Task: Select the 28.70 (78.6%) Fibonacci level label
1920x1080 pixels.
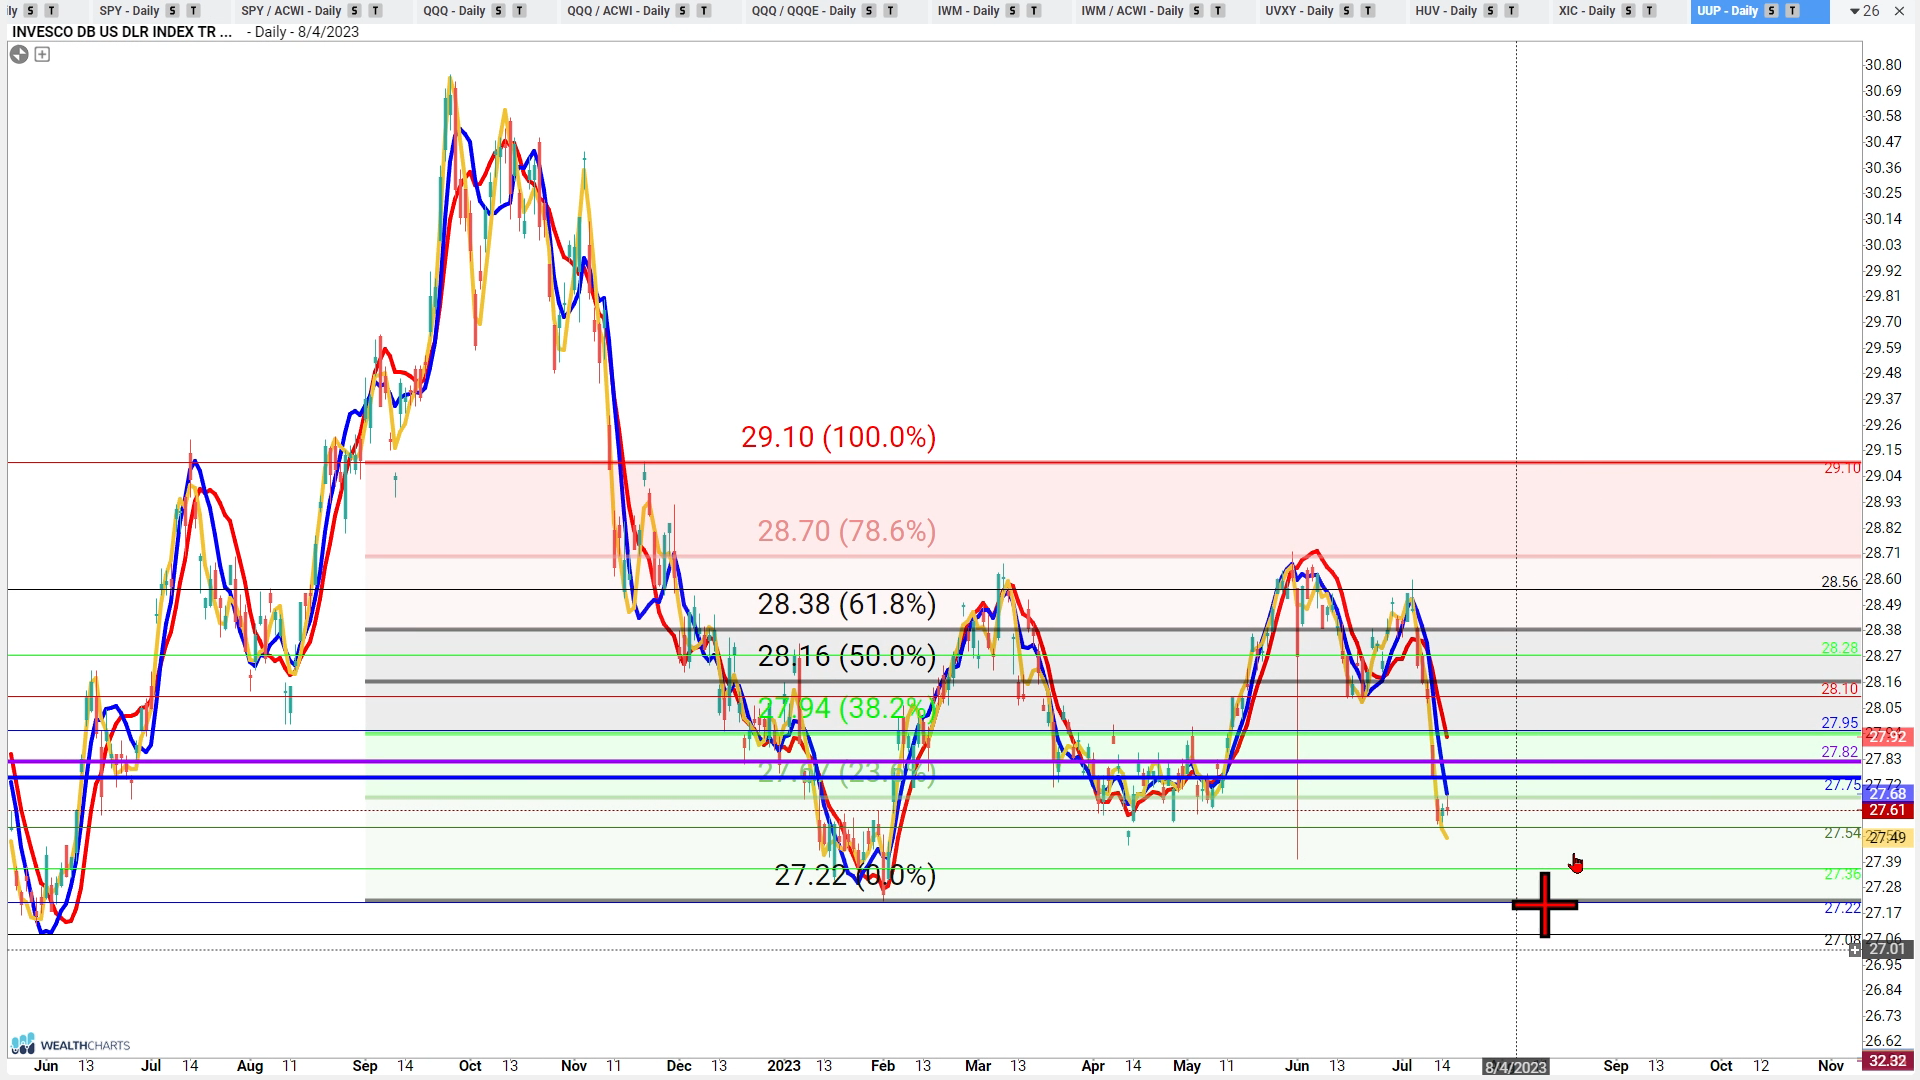Action: (x=846, y=531)
